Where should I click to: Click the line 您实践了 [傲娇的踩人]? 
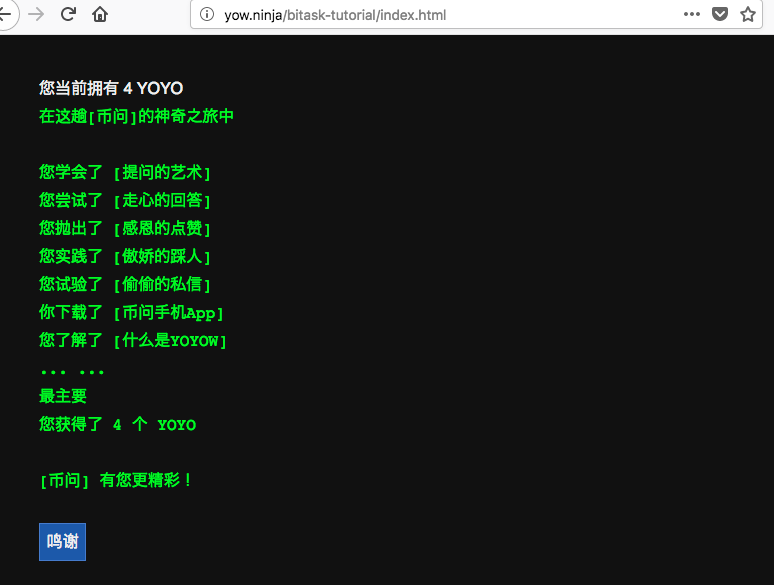coord(125,256)
